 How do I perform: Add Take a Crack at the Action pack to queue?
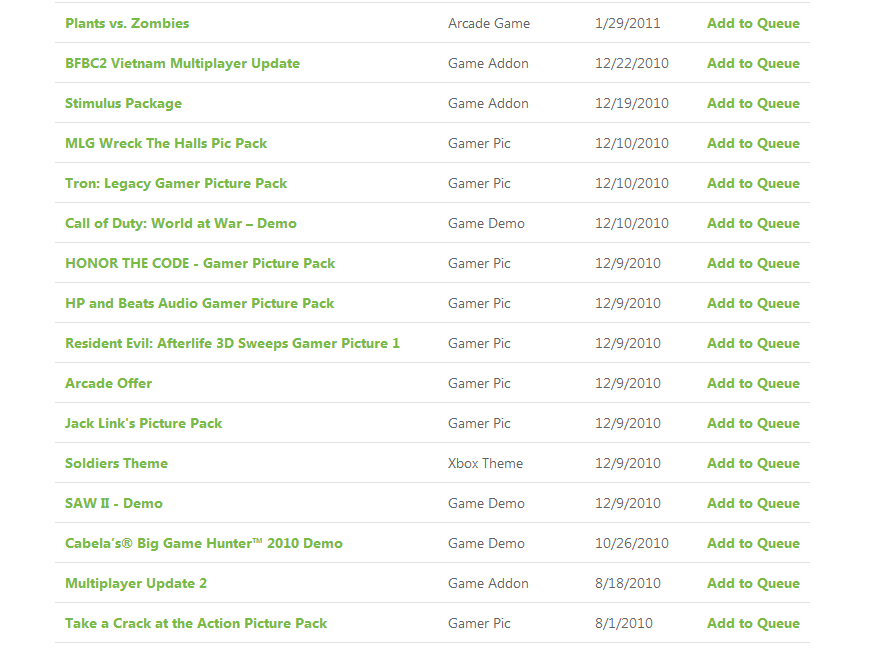pyautogui.click(x=753, y=623)
